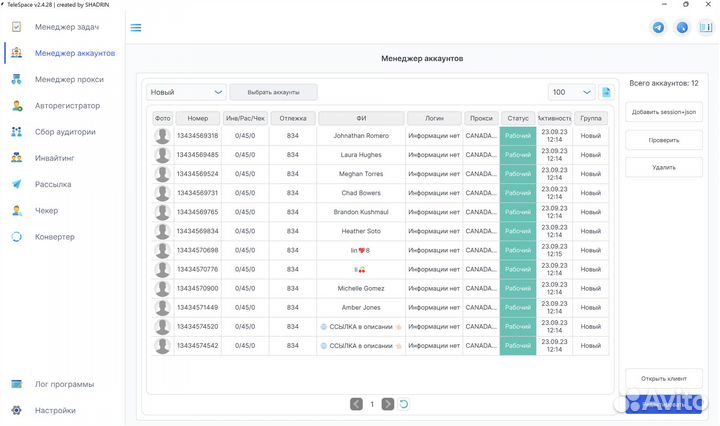Go to next page arrow
Viewport: 720px width, 426px height.
tap(388, 404)
